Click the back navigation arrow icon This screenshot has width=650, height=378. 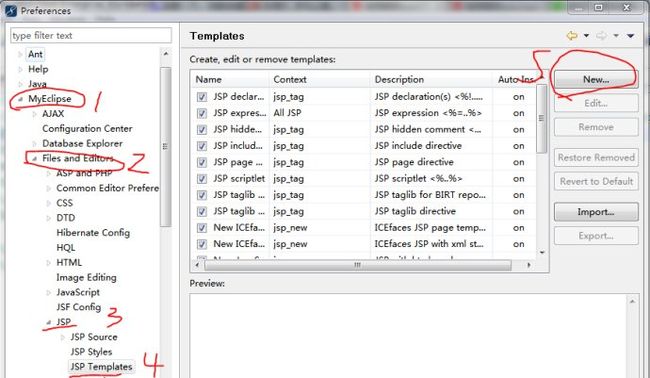pos(572,36)
